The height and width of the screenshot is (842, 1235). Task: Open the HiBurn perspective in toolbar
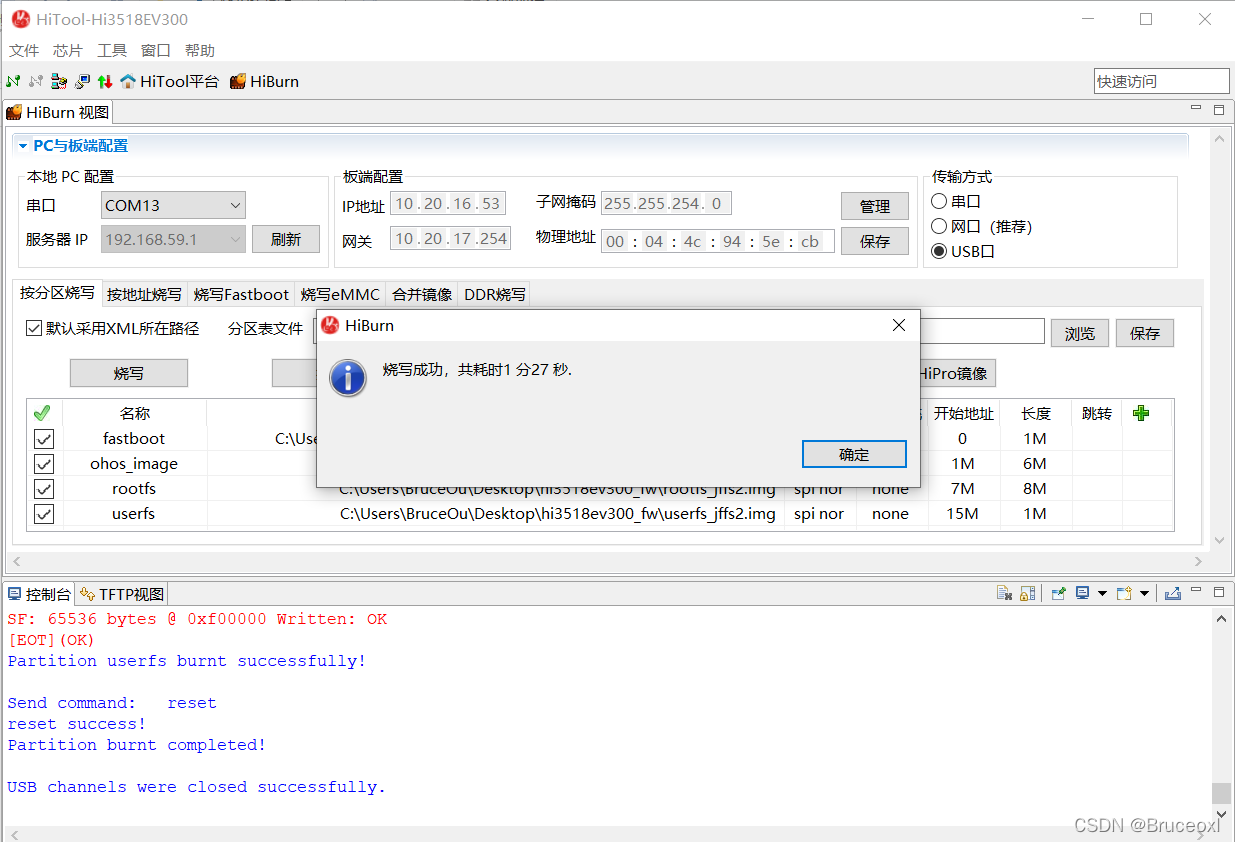(265, 81)
